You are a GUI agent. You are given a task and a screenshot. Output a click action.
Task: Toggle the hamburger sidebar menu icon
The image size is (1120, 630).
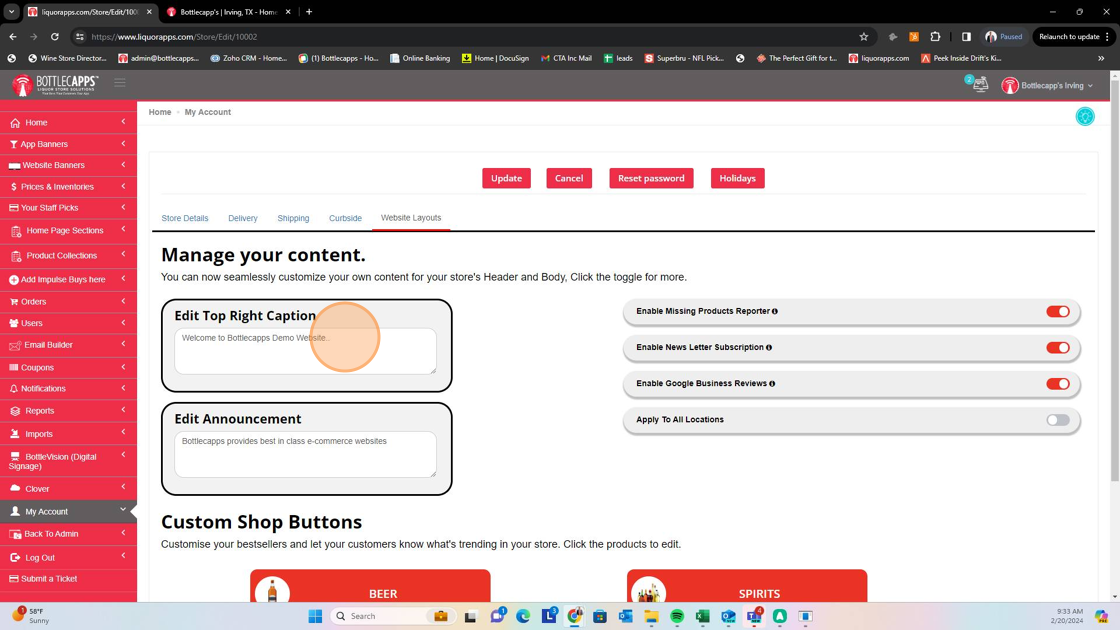[x=120, y=83]
